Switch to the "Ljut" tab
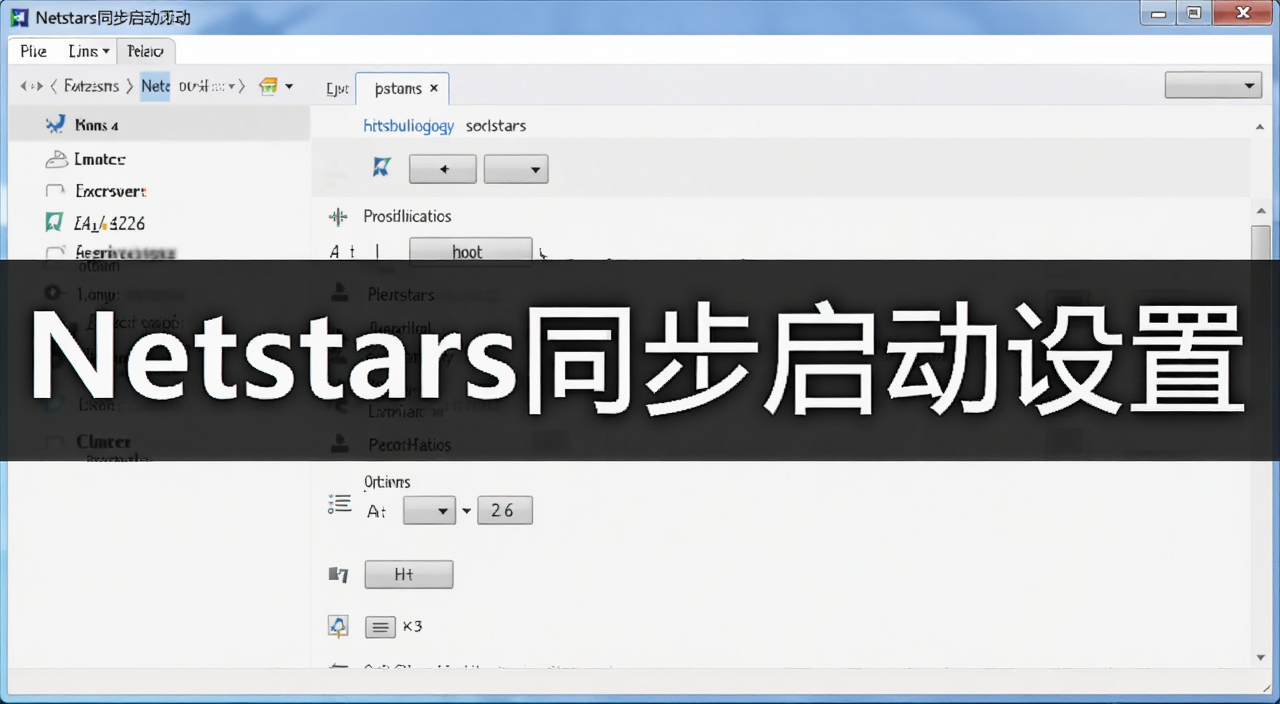1280x704 pixels. coord(337,89)
